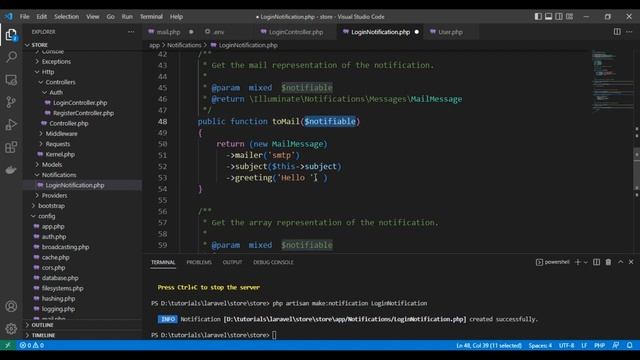The width and height of the screenshot is (640, 360).
Task: Click PHP language mode in status bar
Action: [x=599, y=345]
